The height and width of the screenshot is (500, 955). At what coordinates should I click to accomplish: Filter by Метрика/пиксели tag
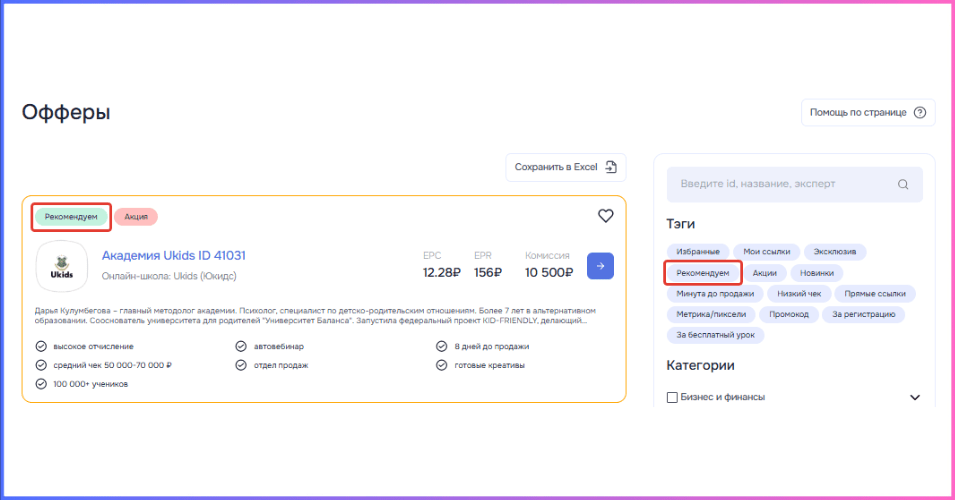tap(711, 314)
